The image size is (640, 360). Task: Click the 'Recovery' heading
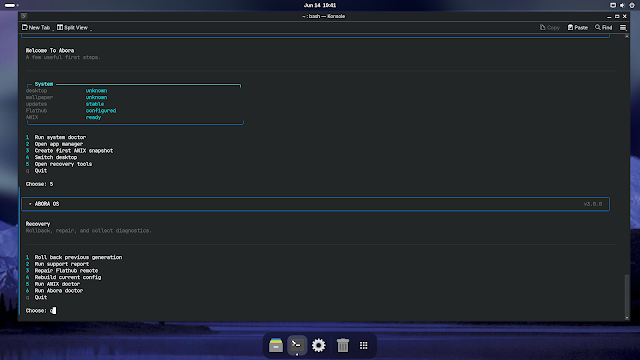pos(38,224)
